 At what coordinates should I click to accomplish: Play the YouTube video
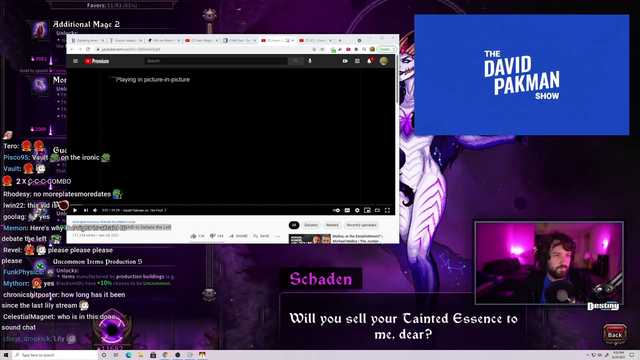[x=75, y=210]
